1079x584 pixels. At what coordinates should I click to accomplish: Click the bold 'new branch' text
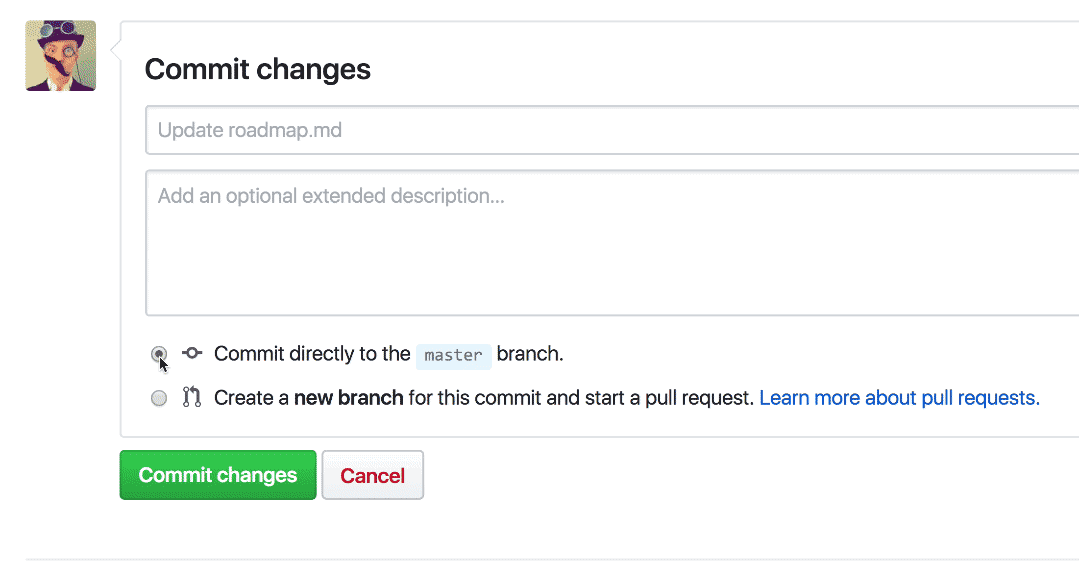coord(348,398)
